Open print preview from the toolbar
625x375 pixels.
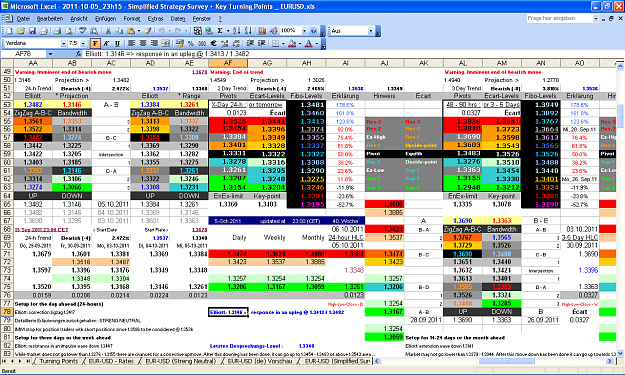pos(69,31)
